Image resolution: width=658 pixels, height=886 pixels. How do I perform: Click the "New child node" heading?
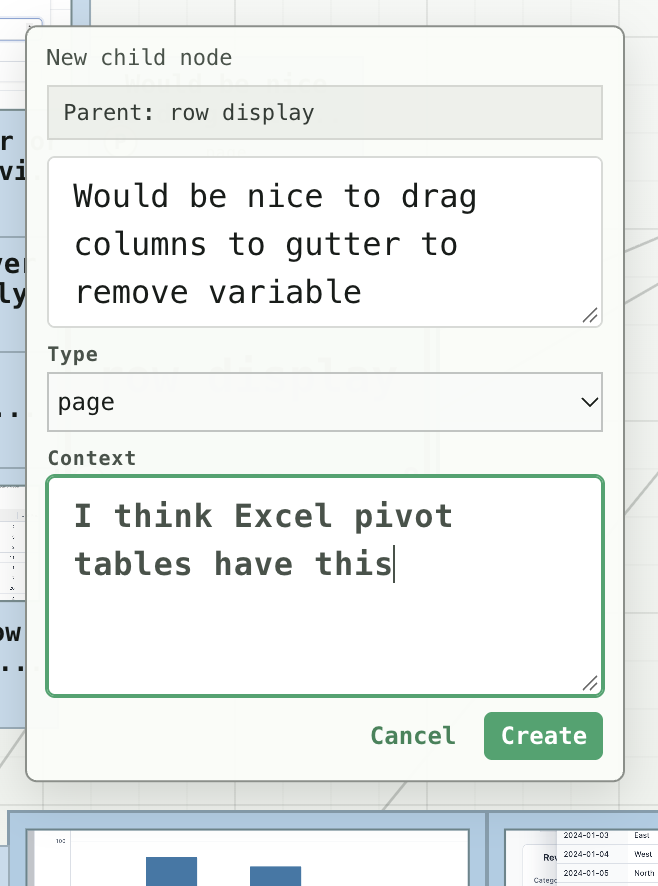139,58
